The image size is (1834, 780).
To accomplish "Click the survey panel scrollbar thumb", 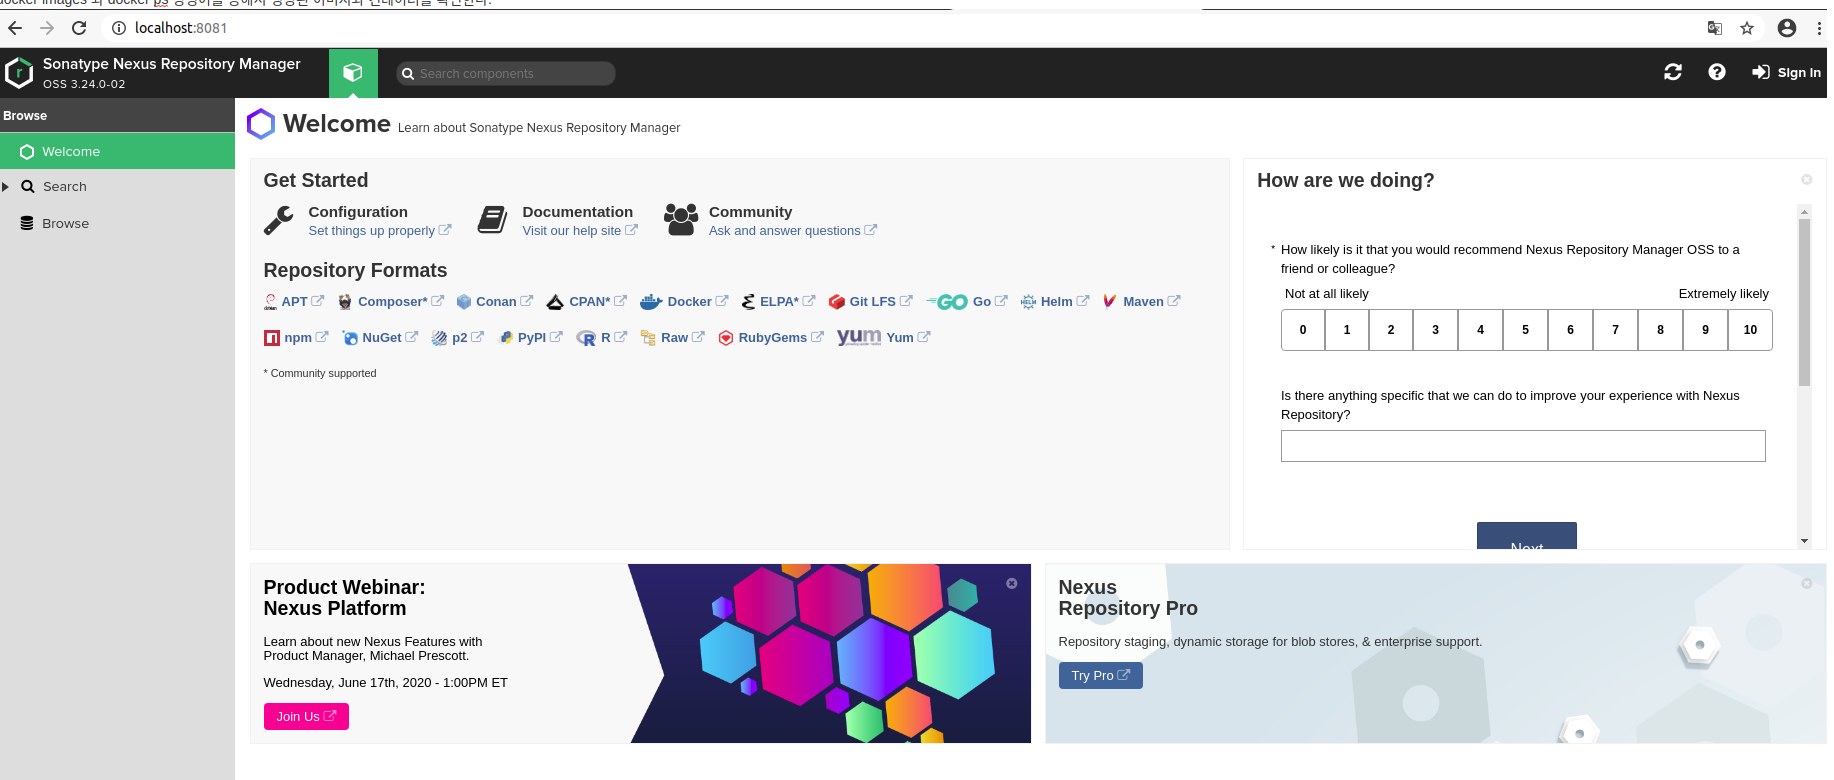I will 1805,302.
